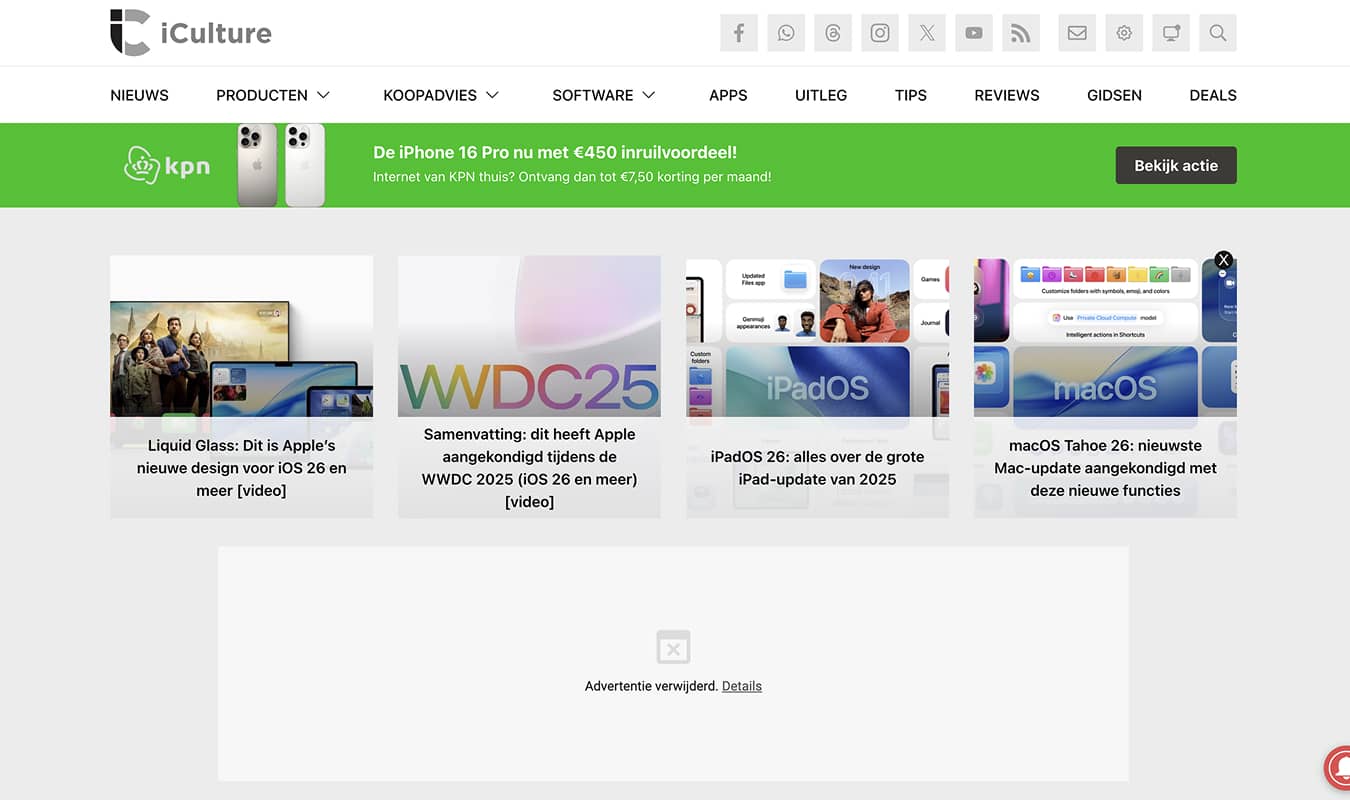Image resolution: width=1350 pixels, height=800 pixels.
Task: Open iCulture Facebook page icon
Action: point(739,33)
